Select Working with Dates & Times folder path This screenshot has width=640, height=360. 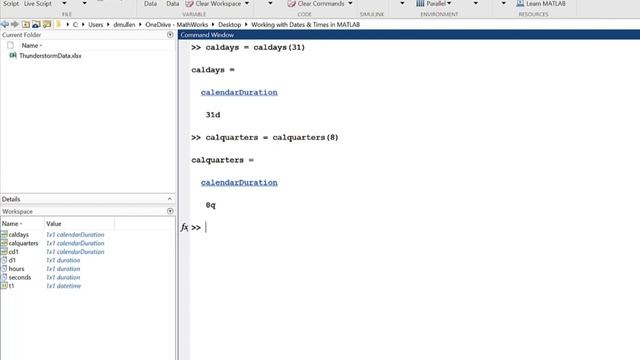[305, 24]
